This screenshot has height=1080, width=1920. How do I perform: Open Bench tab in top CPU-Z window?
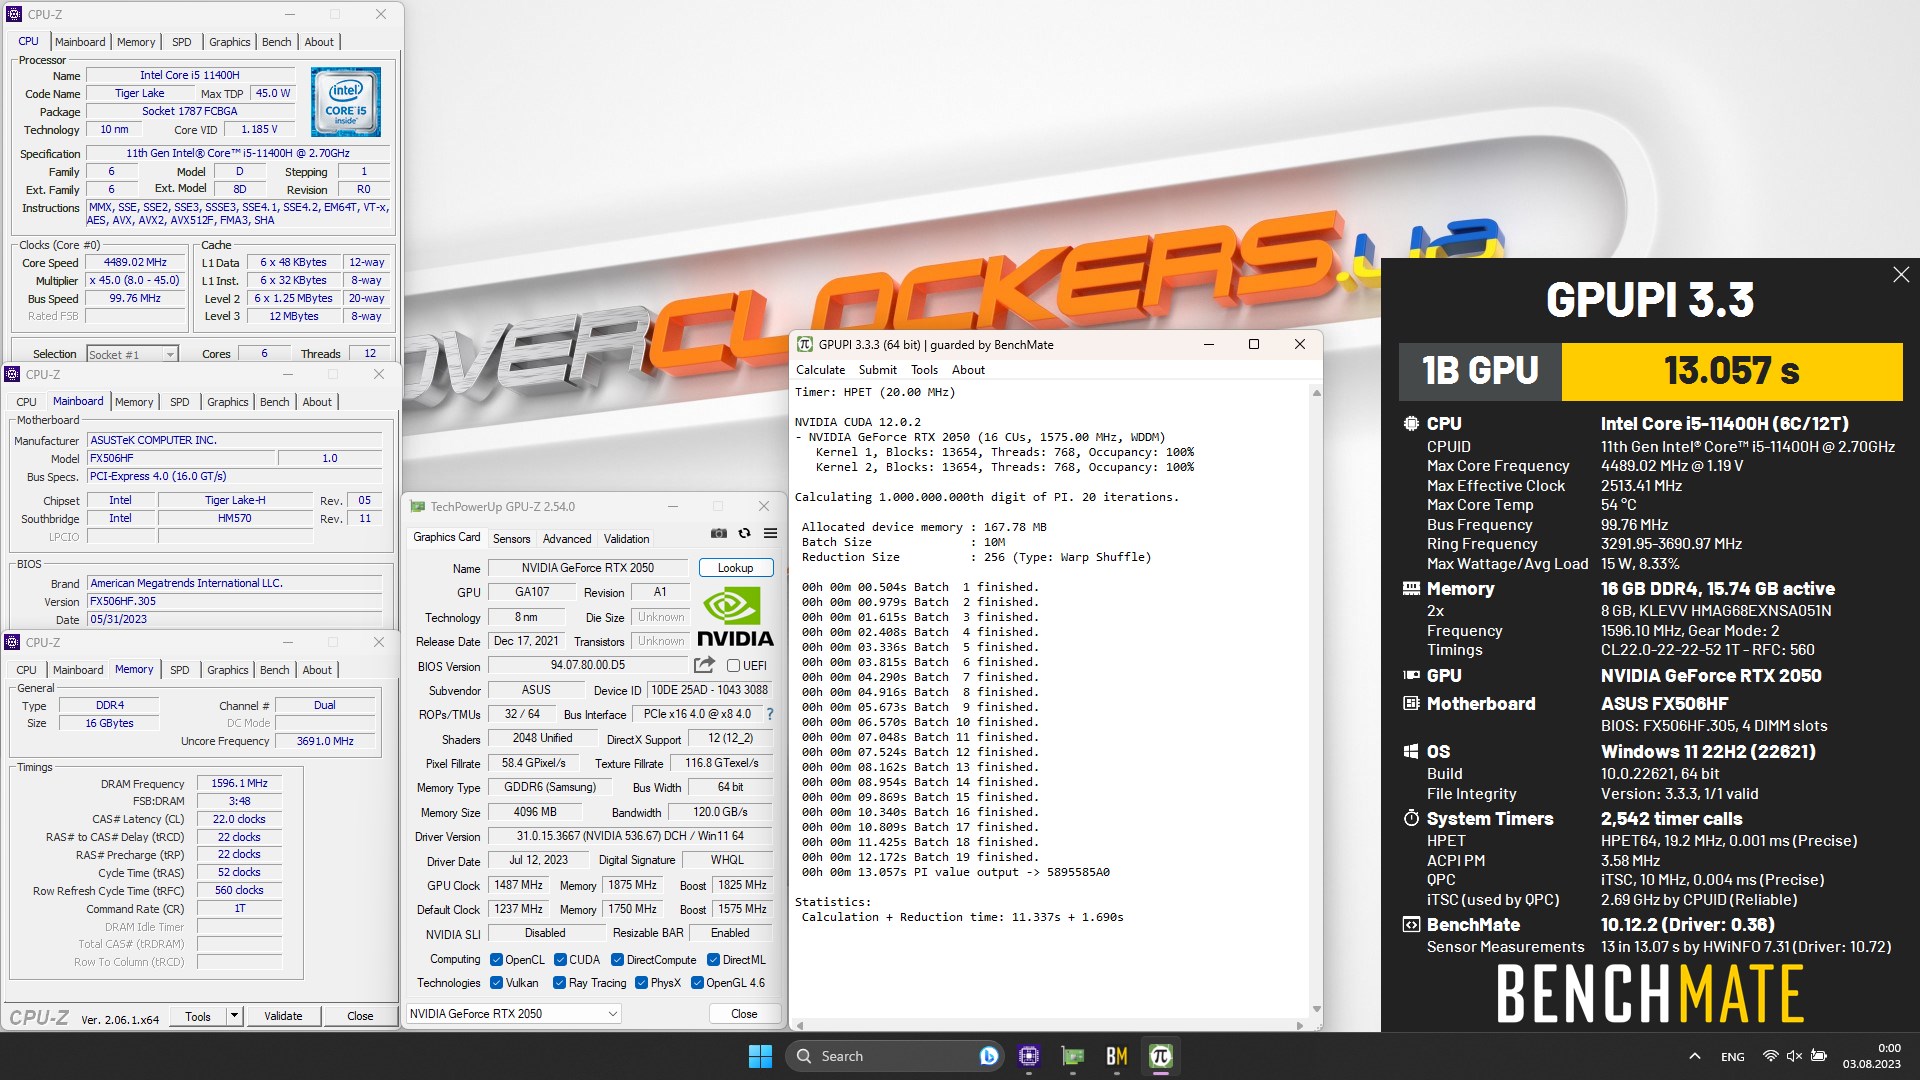277,42
